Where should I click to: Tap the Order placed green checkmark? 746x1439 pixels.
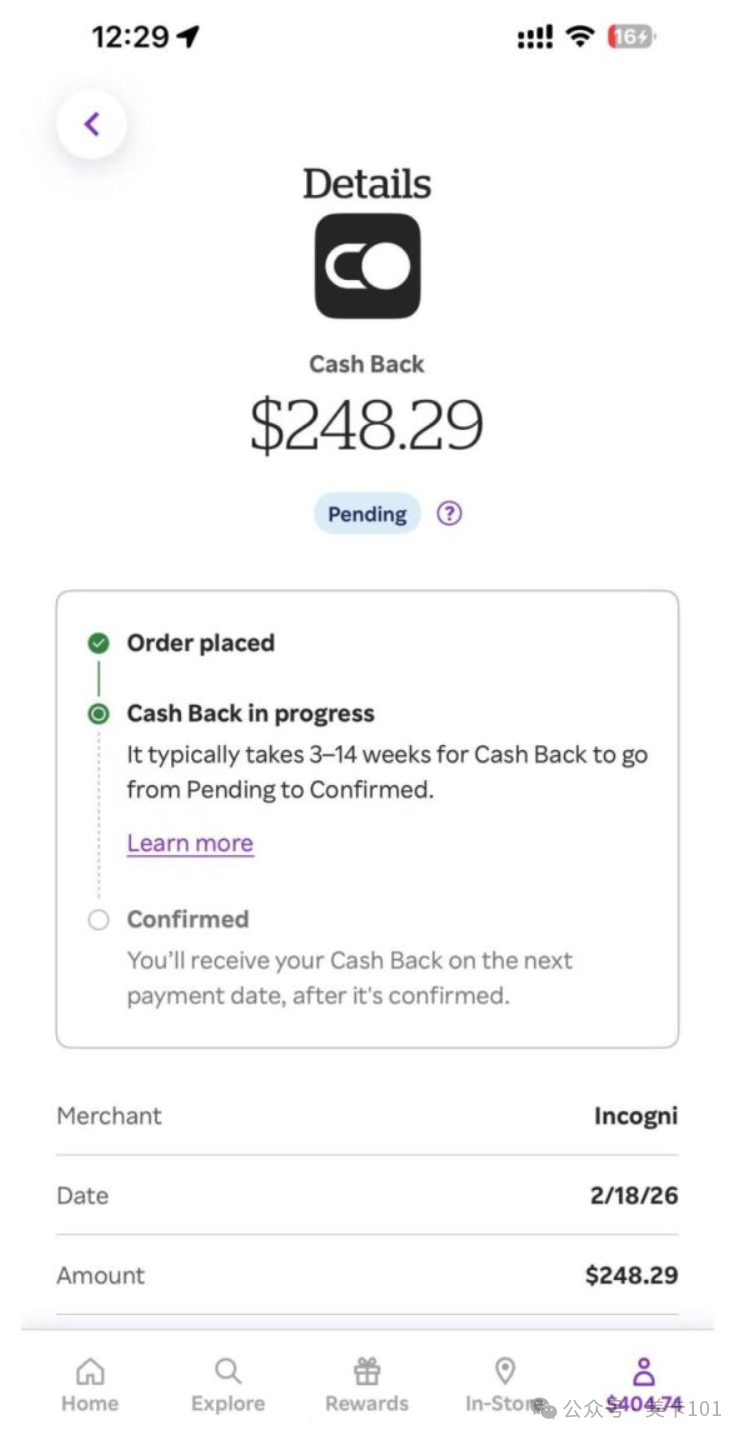98,643
